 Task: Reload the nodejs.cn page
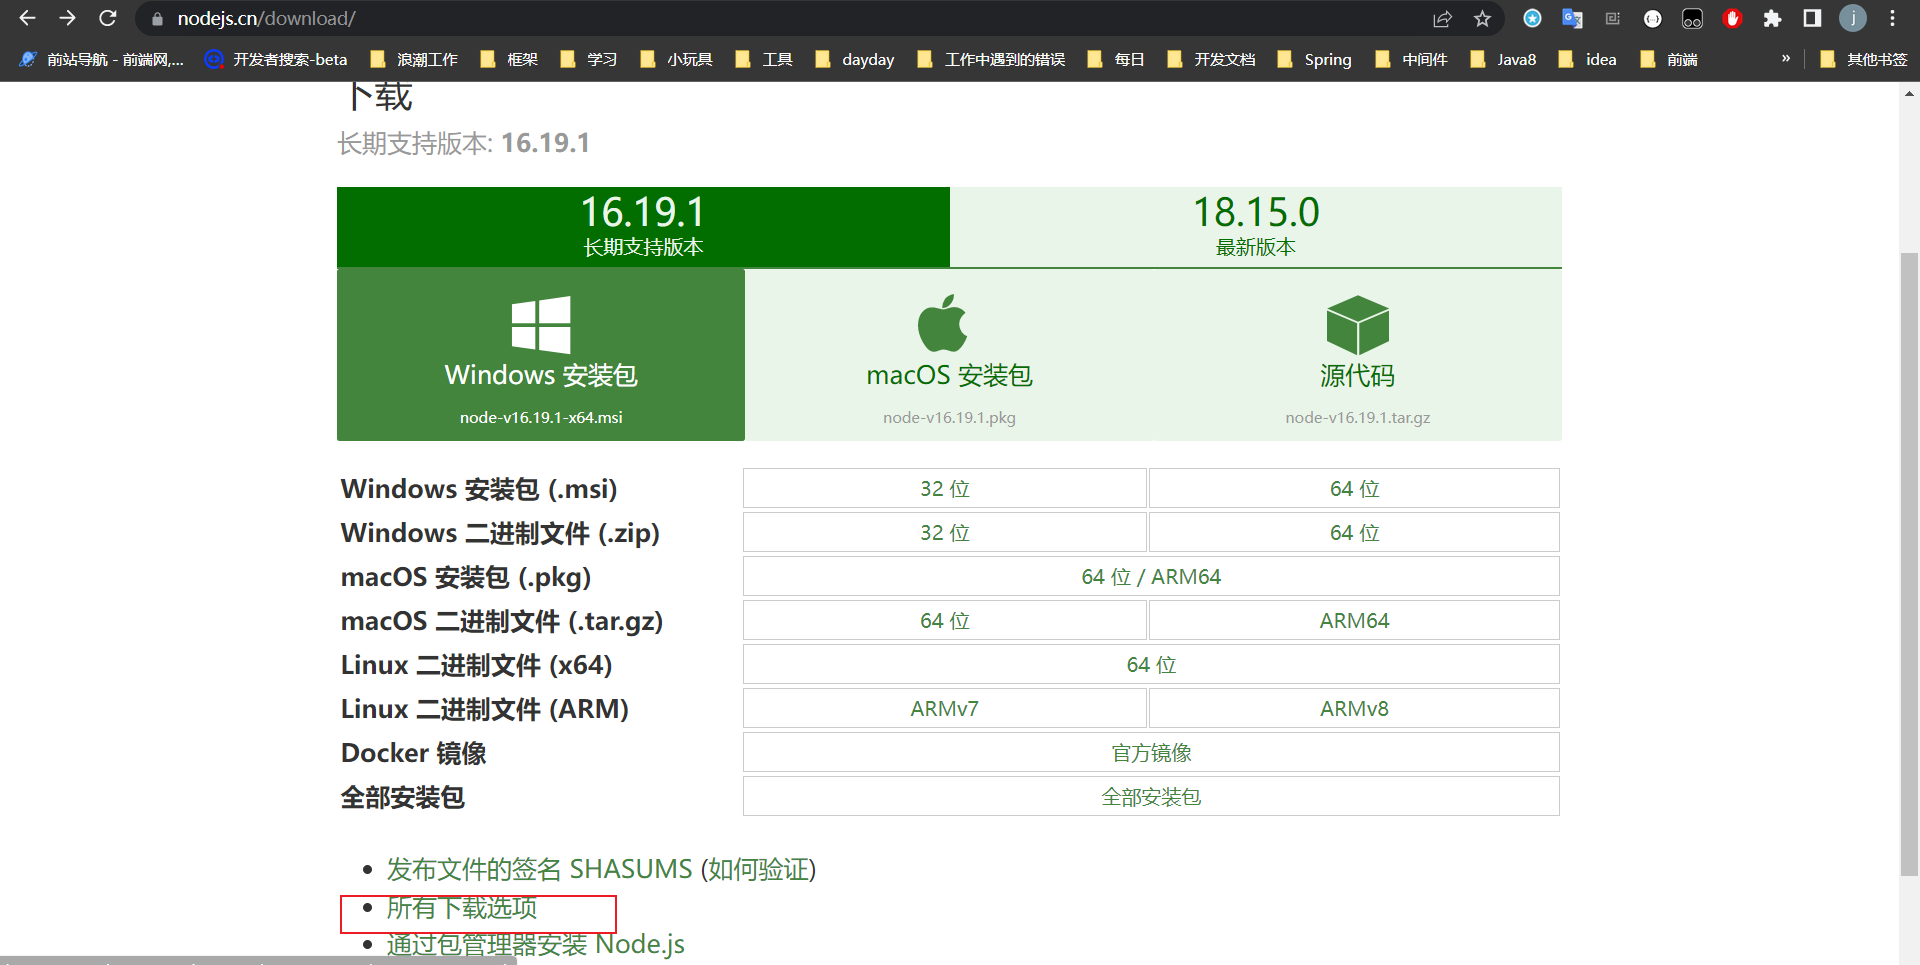(108, 18)
